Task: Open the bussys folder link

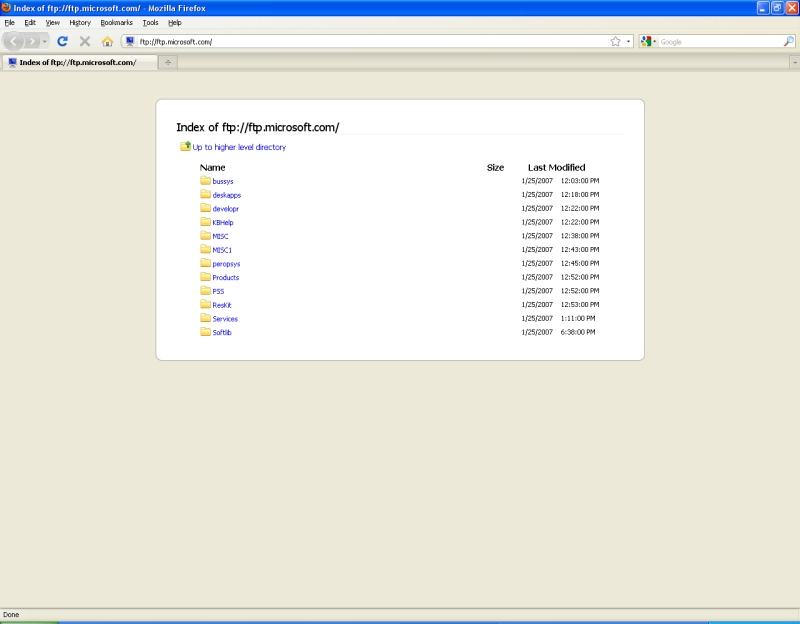Action: pyautogui.click(x=222, y=181)
